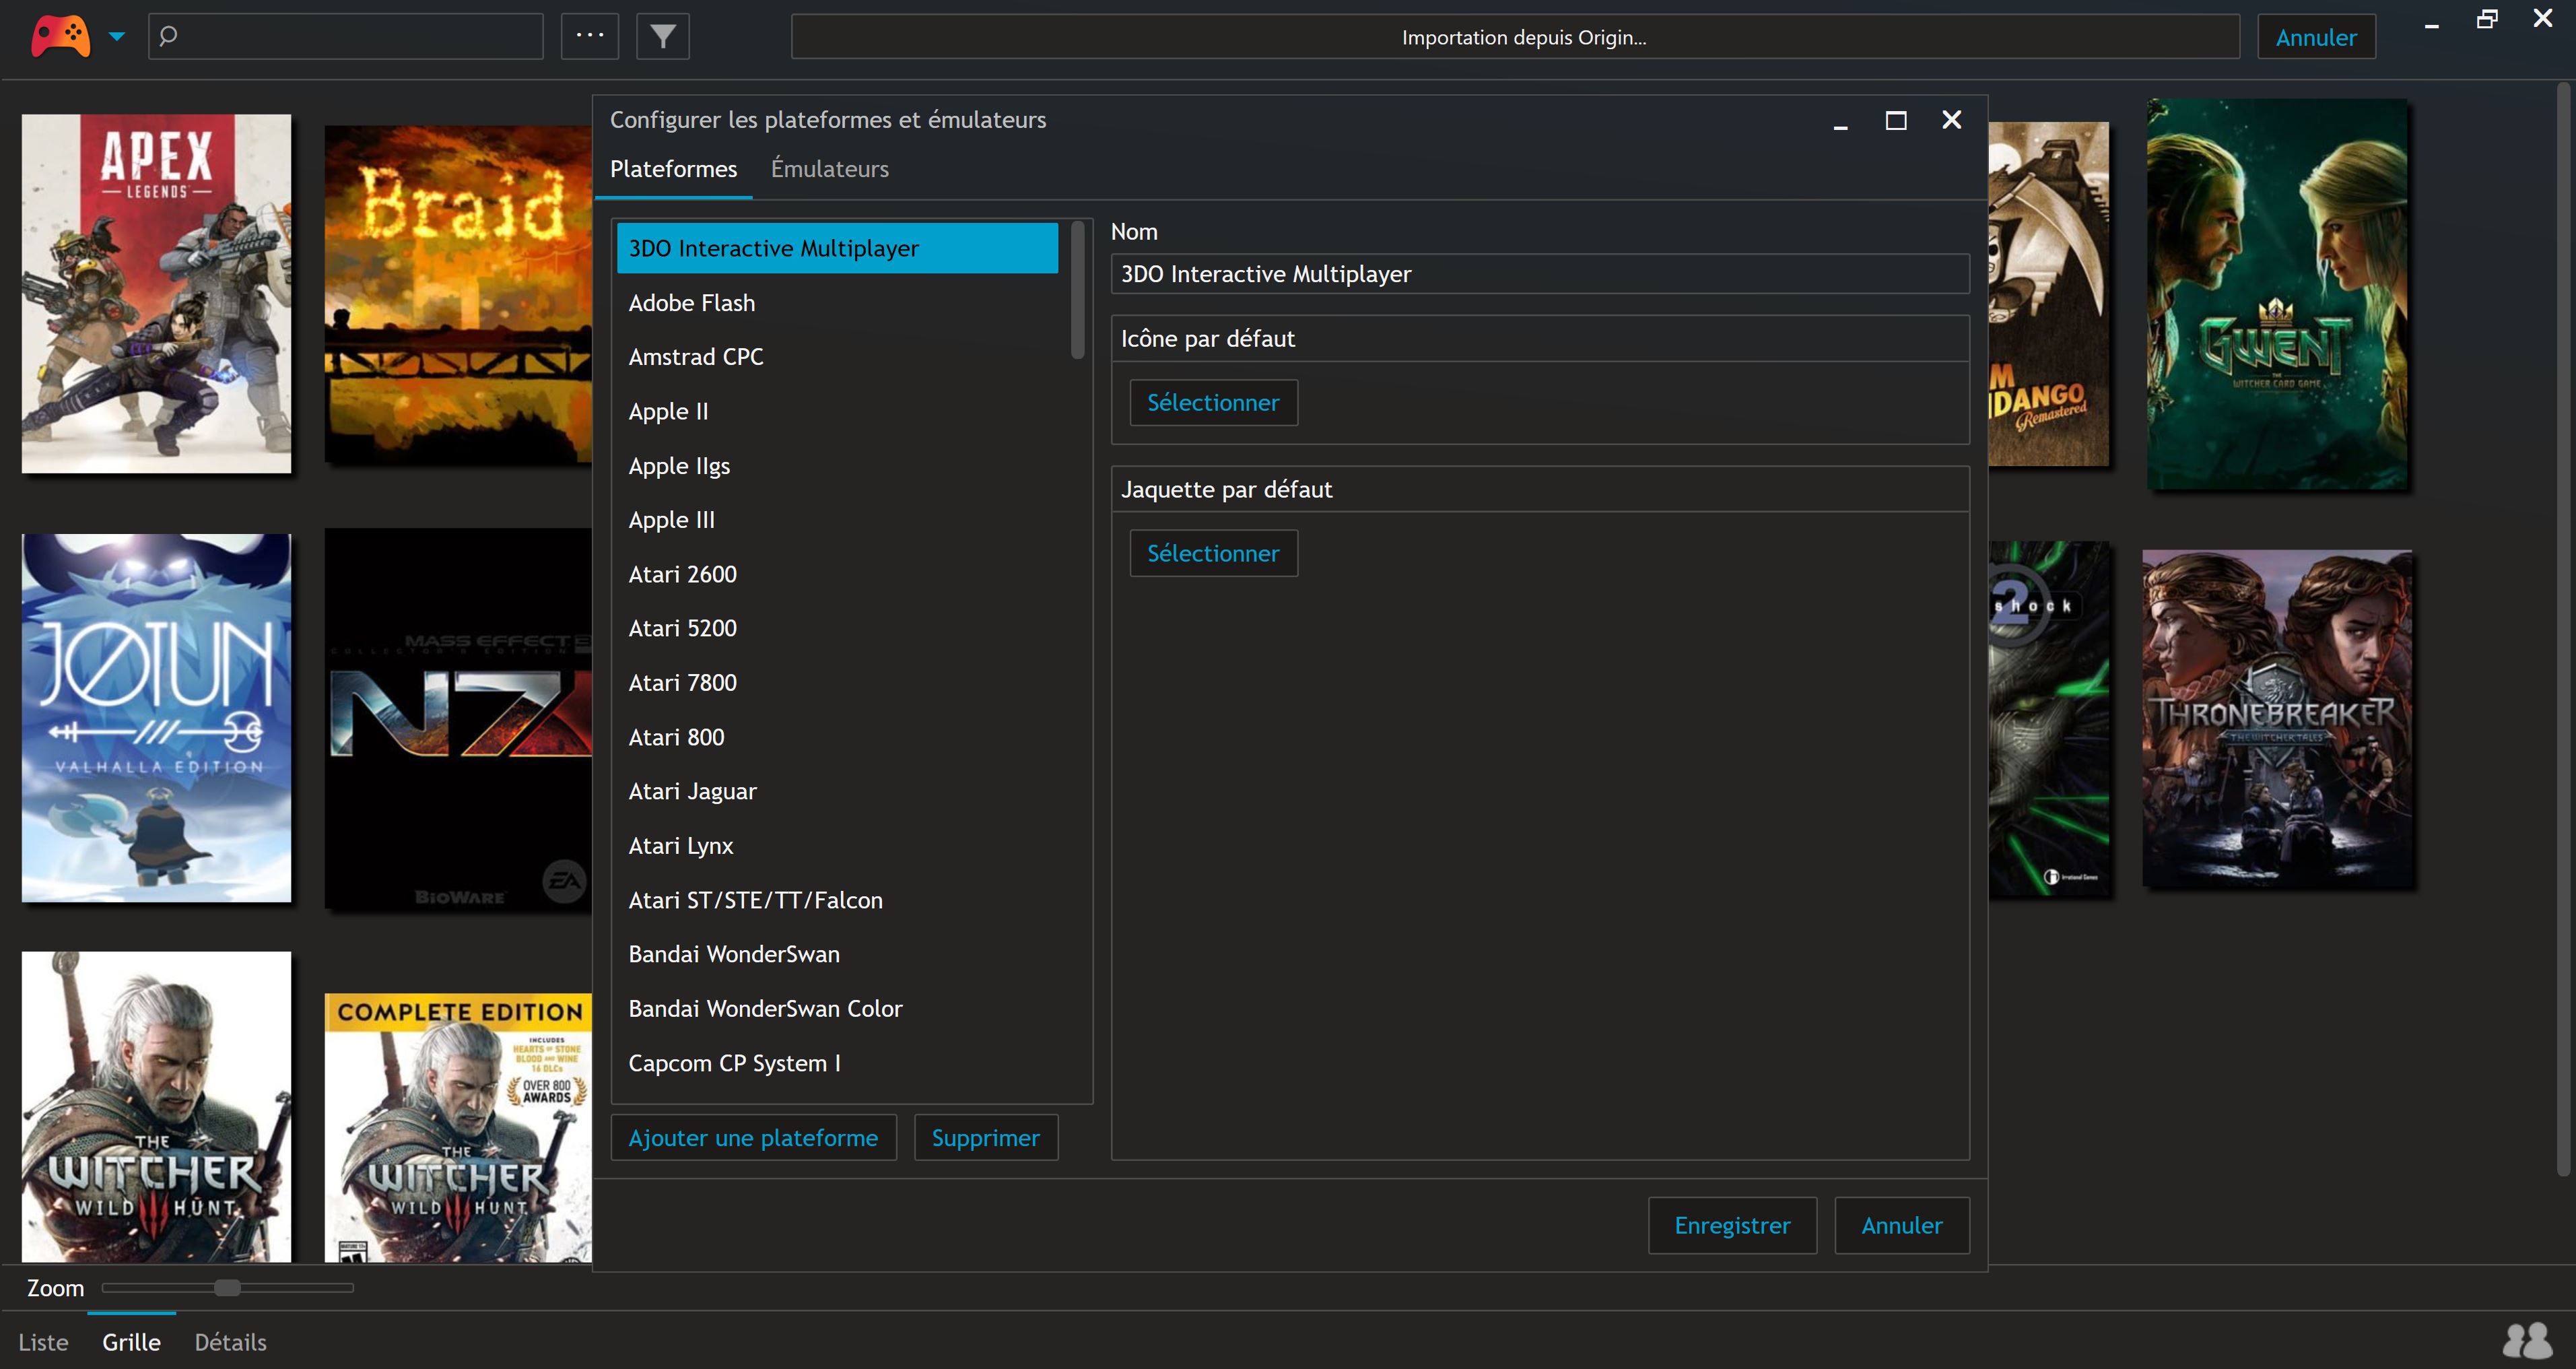Open the three-dots options button

coord(589,36)
